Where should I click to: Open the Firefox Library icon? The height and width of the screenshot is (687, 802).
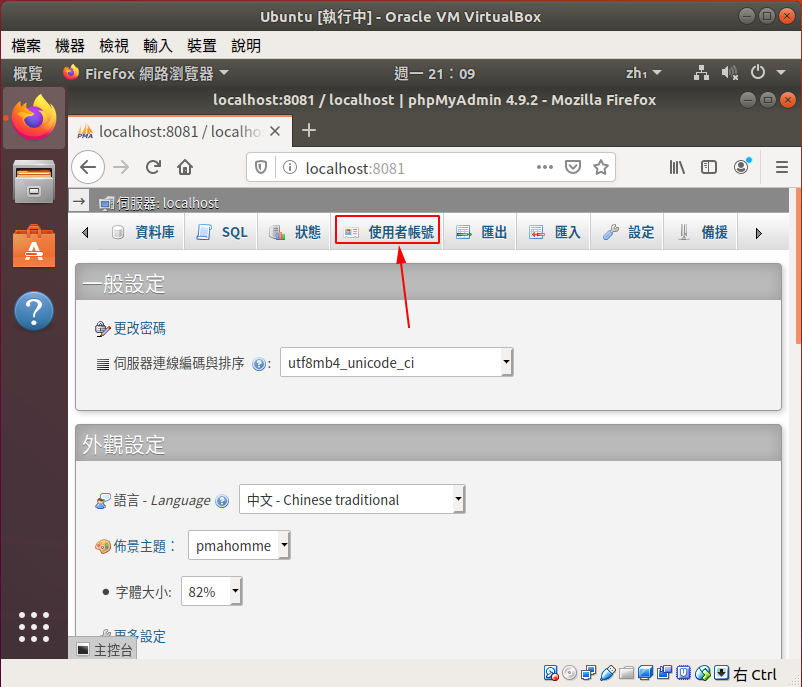[x=677, y=167]
